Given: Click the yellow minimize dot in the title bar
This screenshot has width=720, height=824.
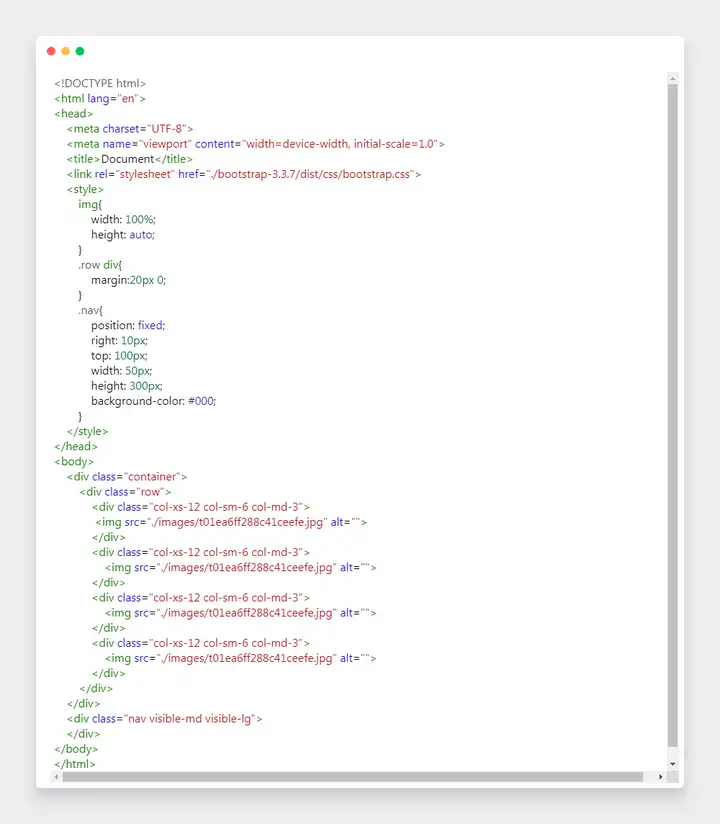Looking at the screenshot, I should coord(66,51).
